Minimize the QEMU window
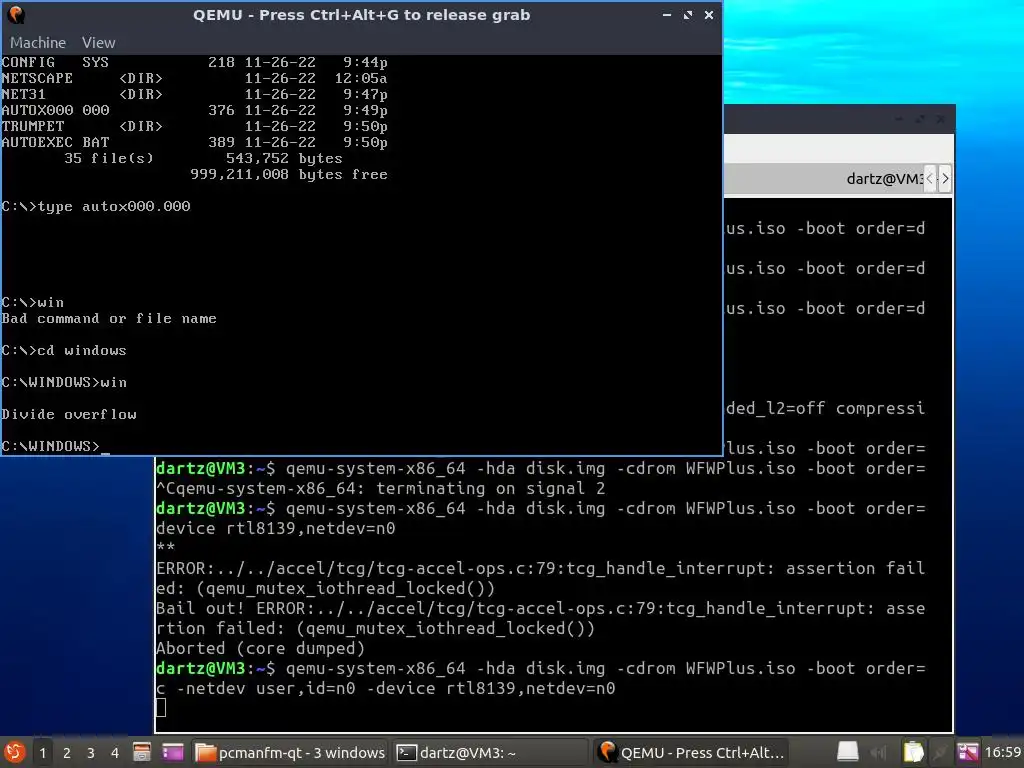Screen dimensions: 1024x768 (x=667, y=14)
